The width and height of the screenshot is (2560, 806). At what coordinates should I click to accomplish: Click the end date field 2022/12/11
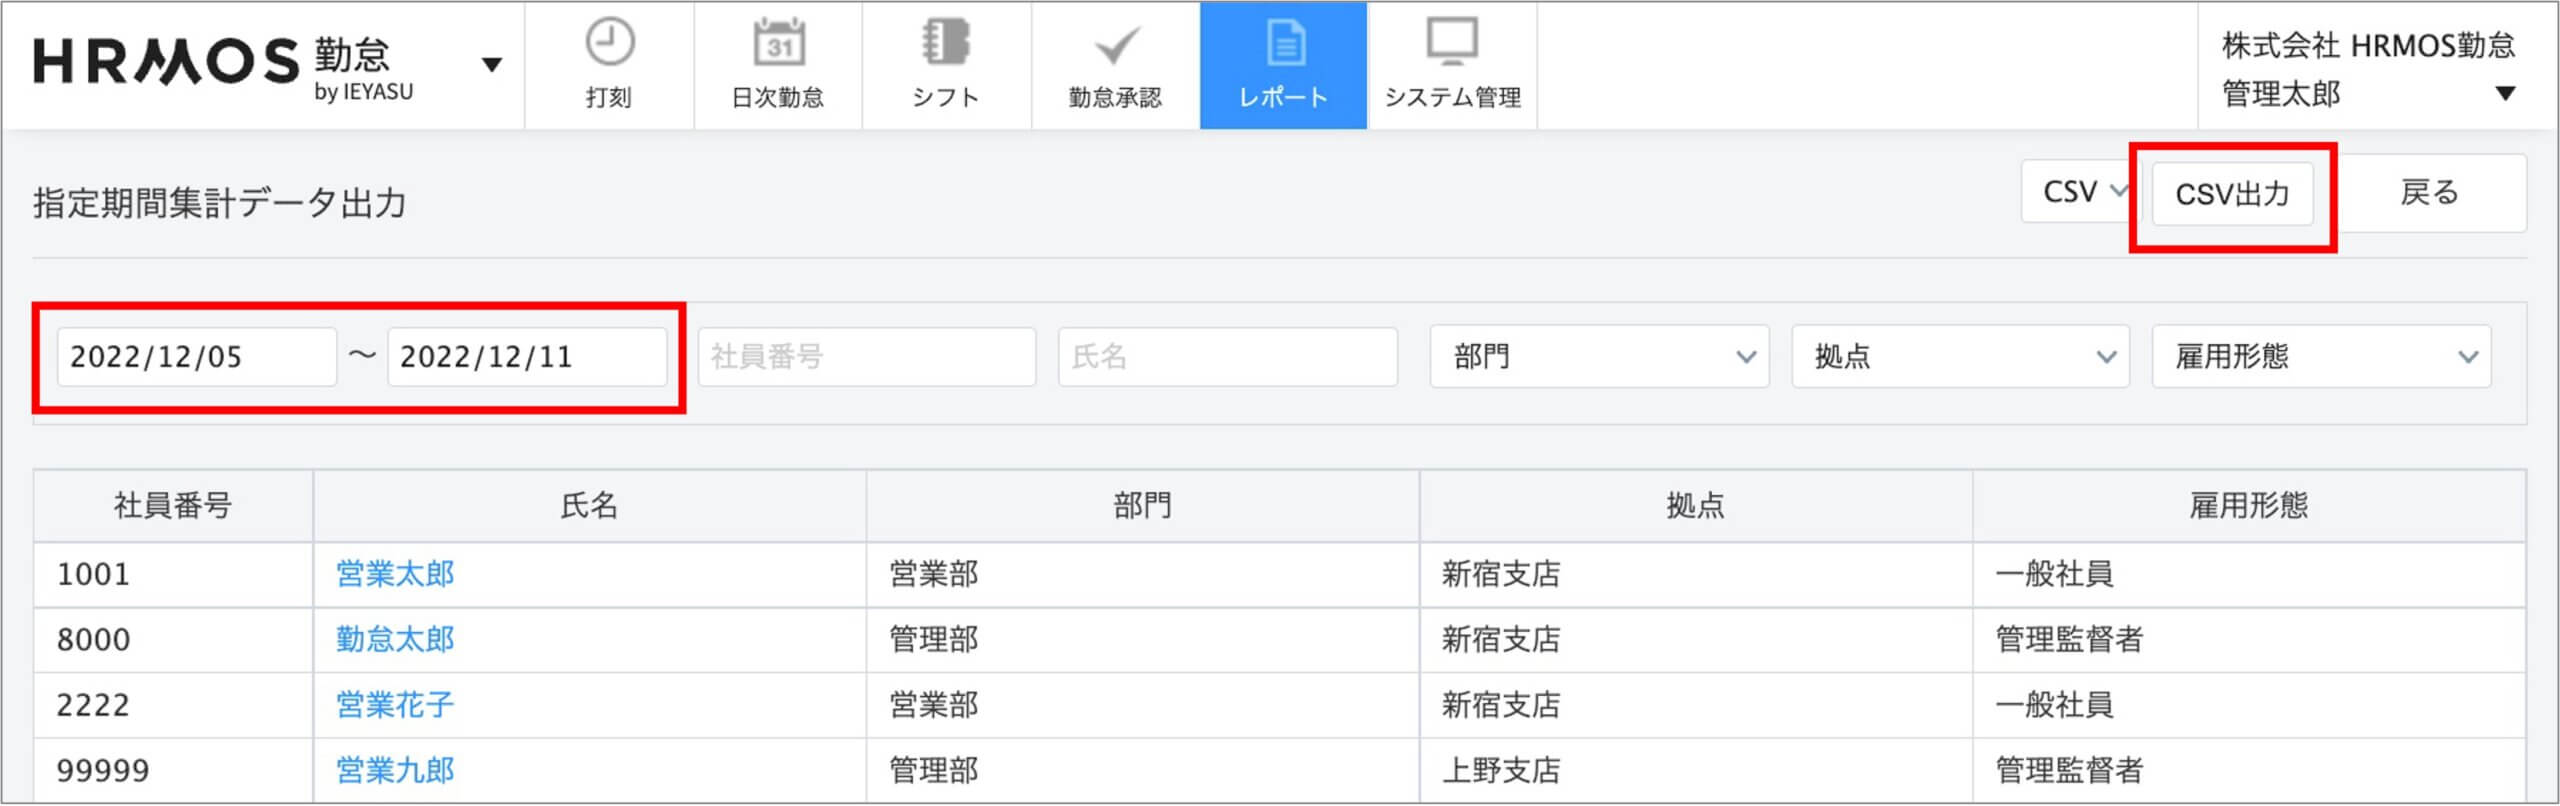[x=526, y=357]
